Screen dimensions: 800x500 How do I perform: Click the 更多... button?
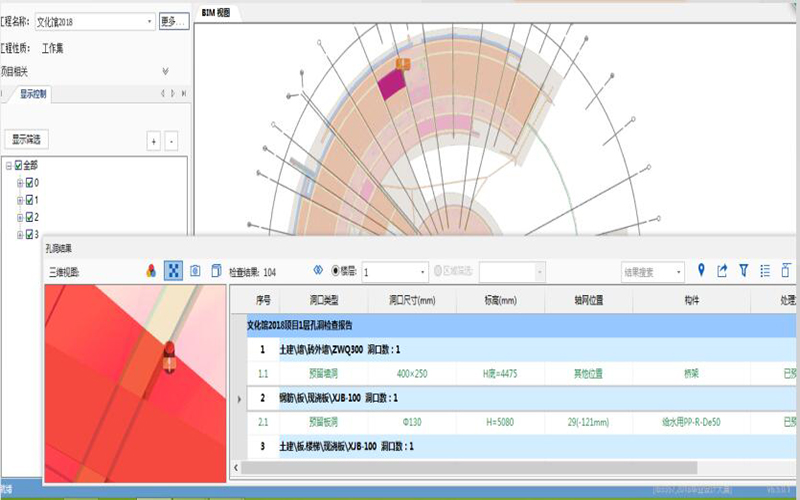click(174, 21)
